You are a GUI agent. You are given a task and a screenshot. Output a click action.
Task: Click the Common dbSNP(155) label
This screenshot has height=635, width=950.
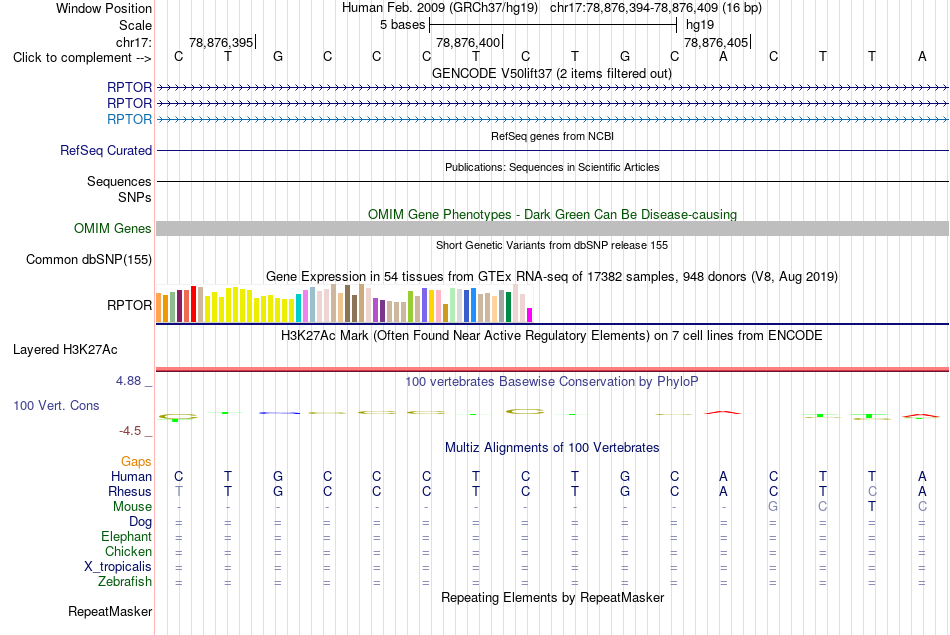point(88,259)
